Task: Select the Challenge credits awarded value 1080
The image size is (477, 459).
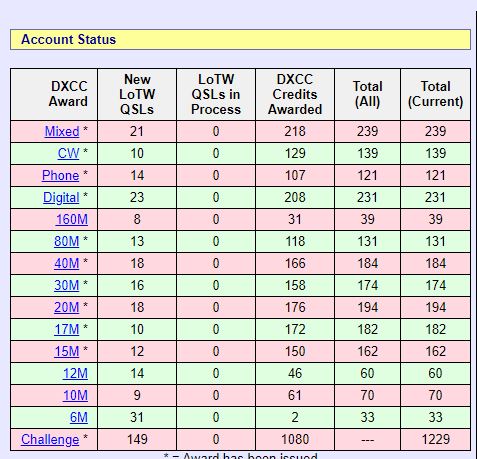Action: [295, 439]
